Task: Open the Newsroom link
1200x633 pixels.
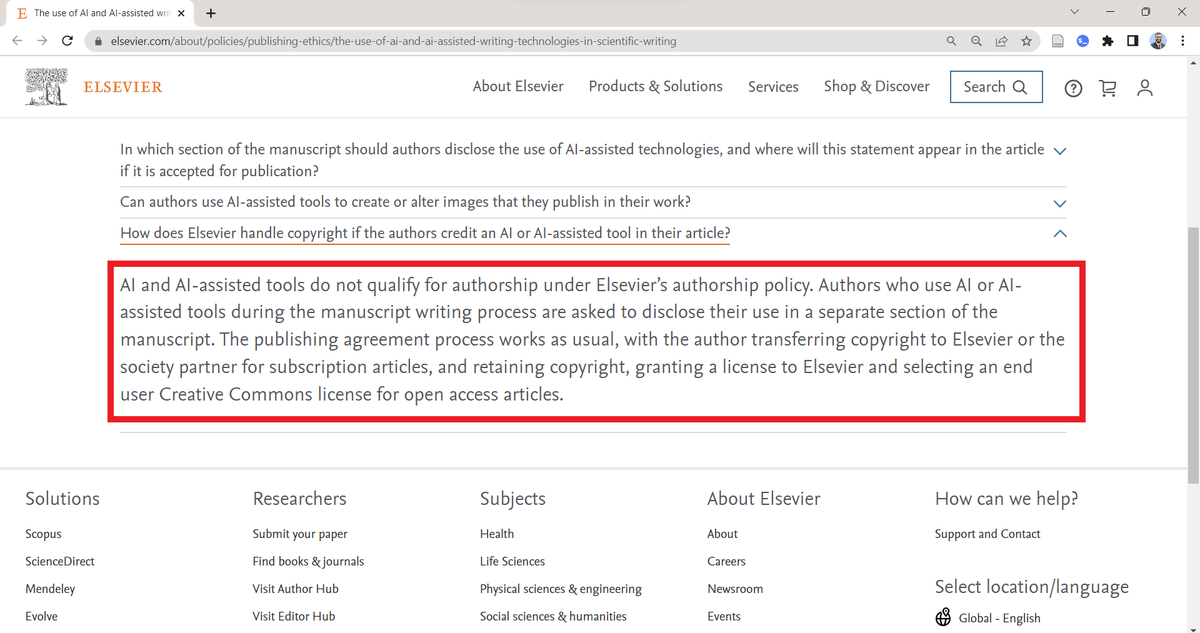Action: pos(735,589)
